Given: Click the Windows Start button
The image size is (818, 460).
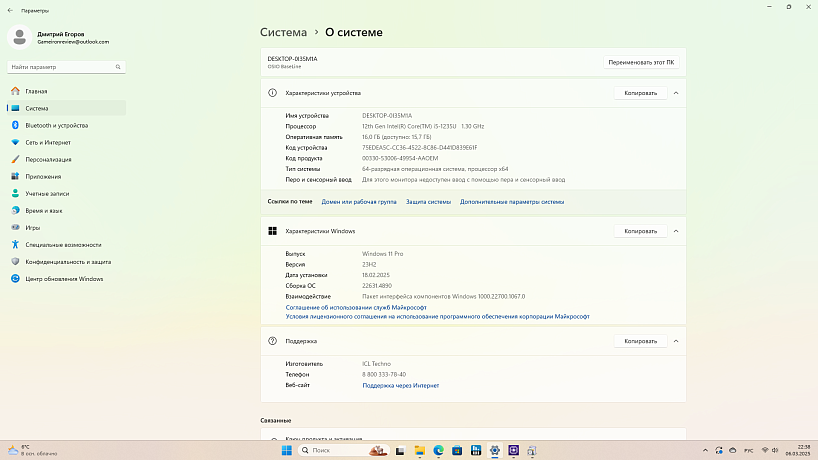Looking at the screenshot, I should point(287,451).
